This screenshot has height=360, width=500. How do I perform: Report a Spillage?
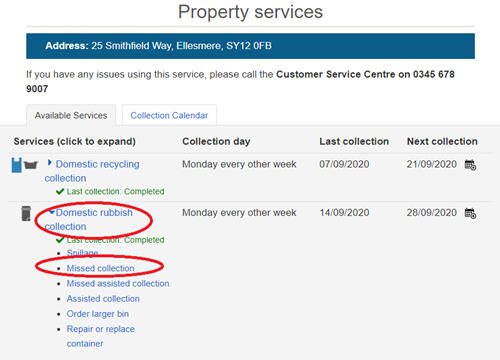click(82, 253)
